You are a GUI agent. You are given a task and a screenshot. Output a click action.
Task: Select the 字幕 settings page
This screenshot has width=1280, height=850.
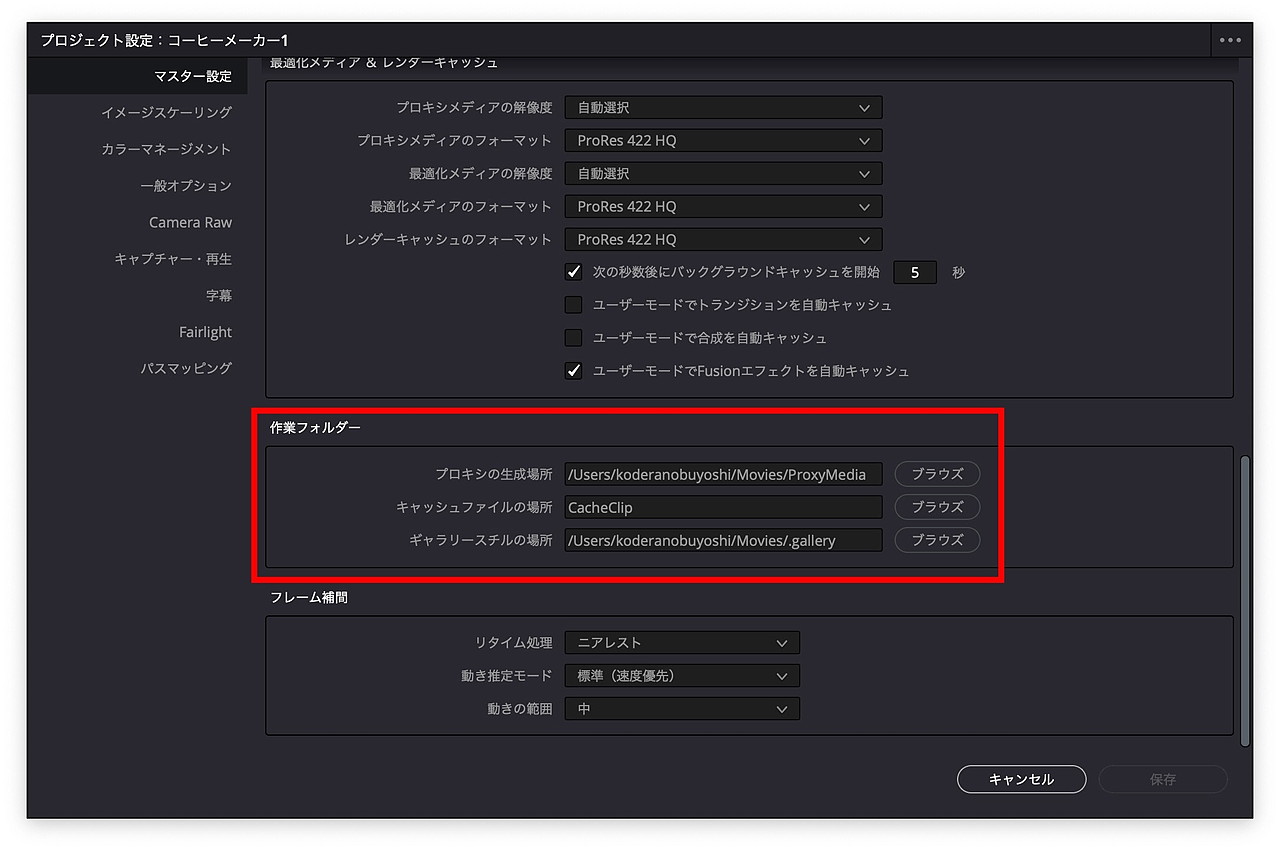click(219, 295)
